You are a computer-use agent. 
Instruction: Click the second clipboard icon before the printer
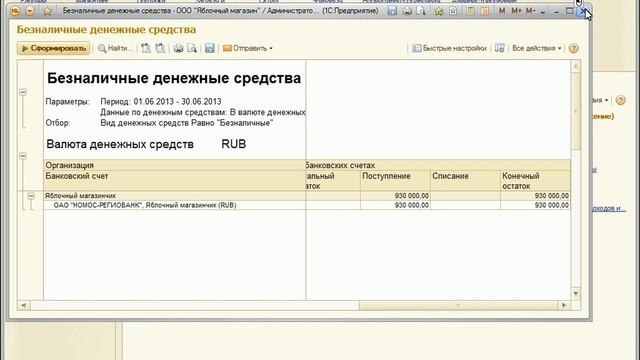coord(160,48)
